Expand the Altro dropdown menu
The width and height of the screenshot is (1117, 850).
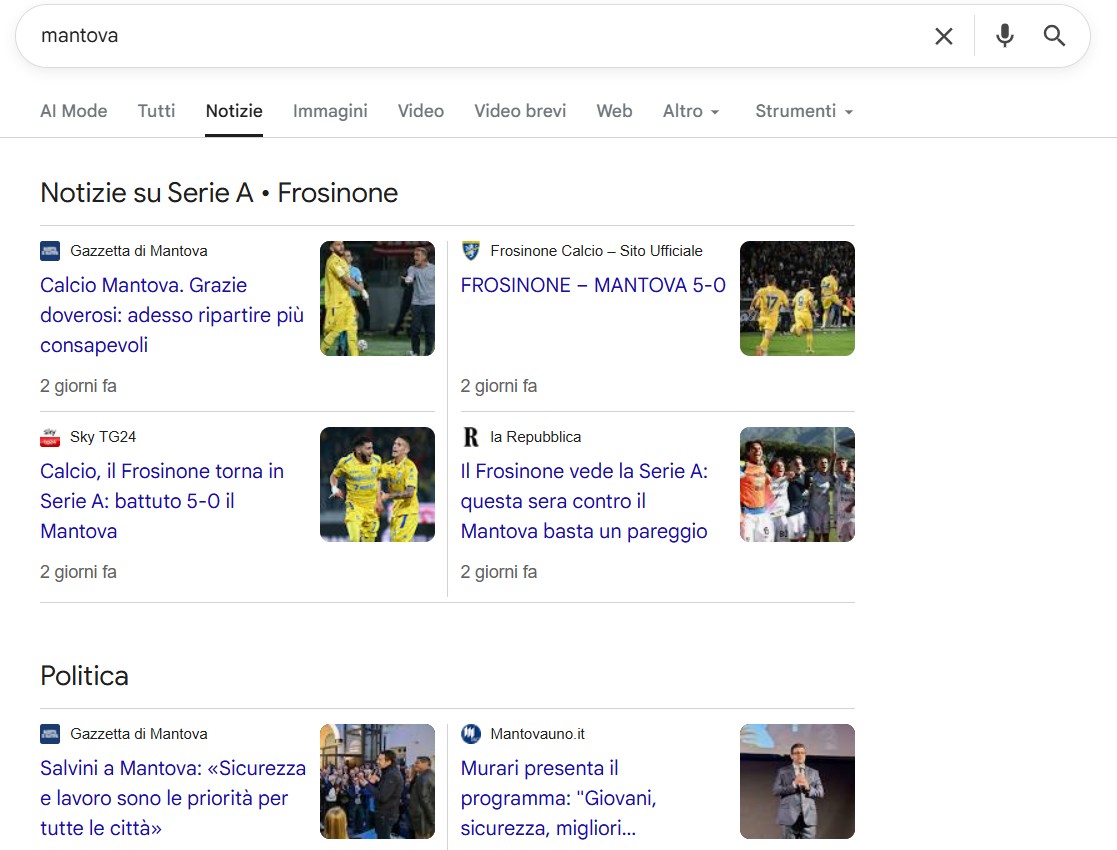coord(691,111)
